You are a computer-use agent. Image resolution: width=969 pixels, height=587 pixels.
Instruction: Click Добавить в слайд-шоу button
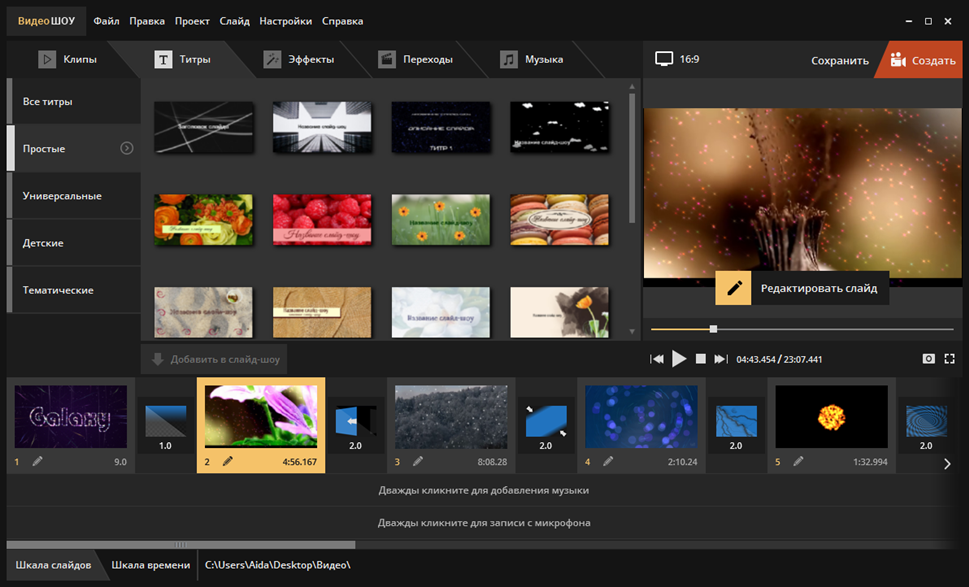coord(214,359)
